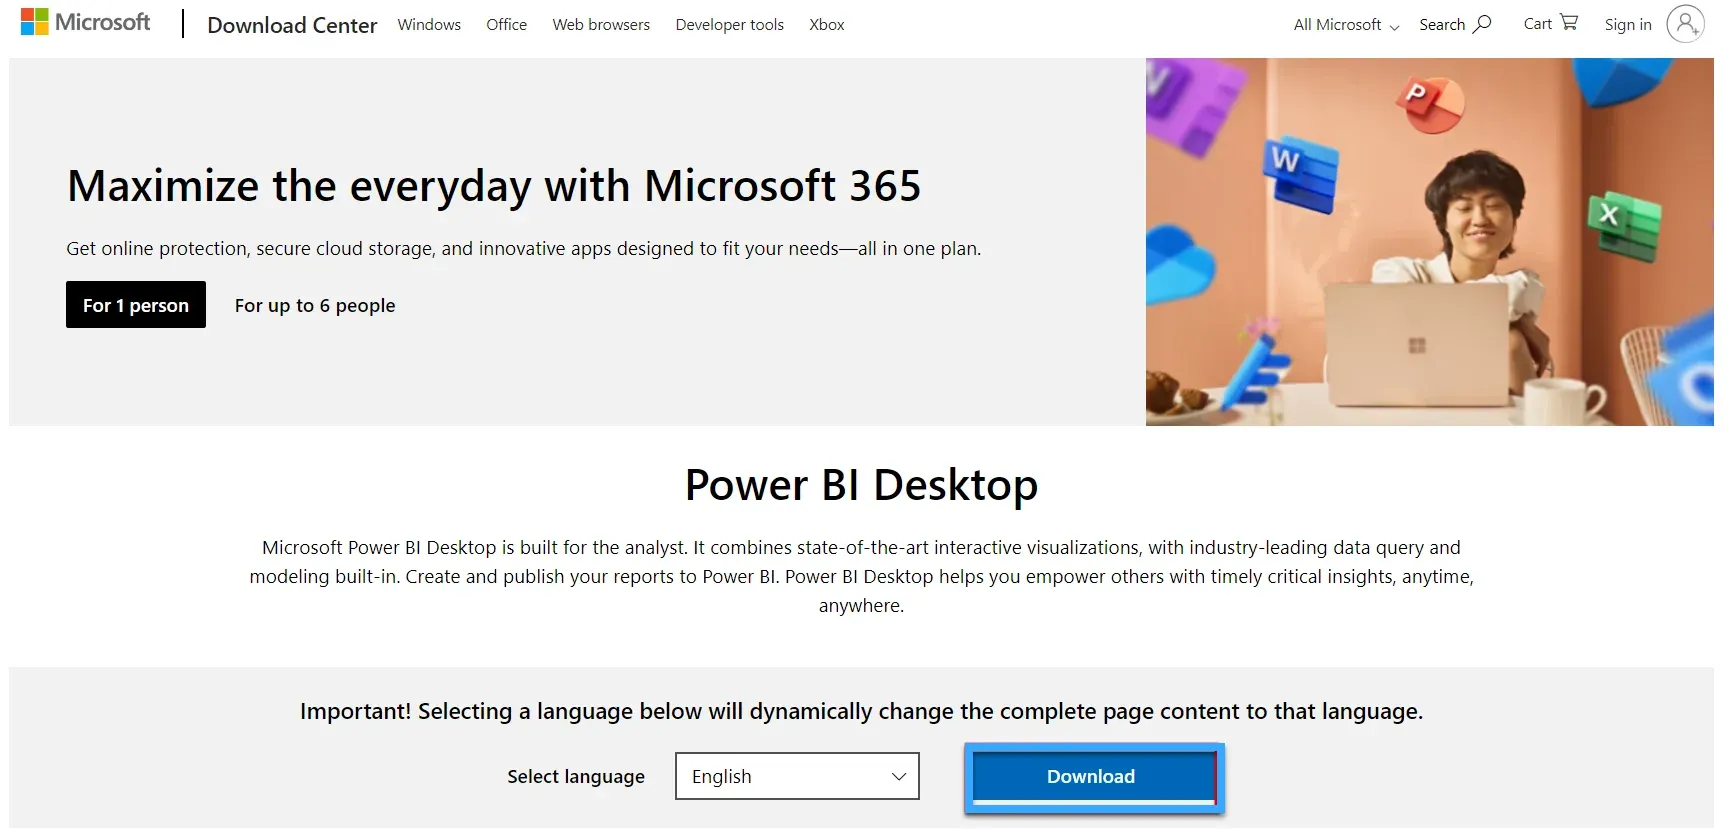Screen dimensions: 1728x833
Task: Navigate to Download Center home
Action: [292, 24]
